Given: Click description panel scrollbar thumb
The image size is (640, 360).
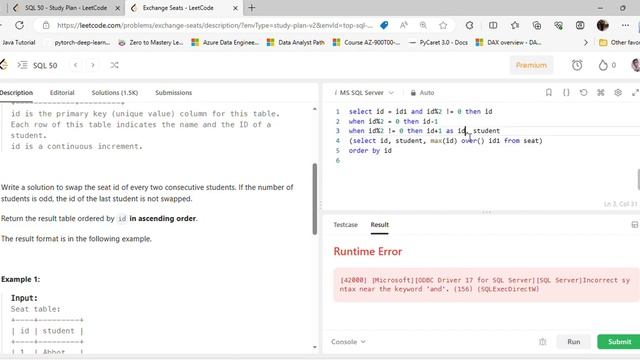Looking at the screenshot, I should click(315, 199).
